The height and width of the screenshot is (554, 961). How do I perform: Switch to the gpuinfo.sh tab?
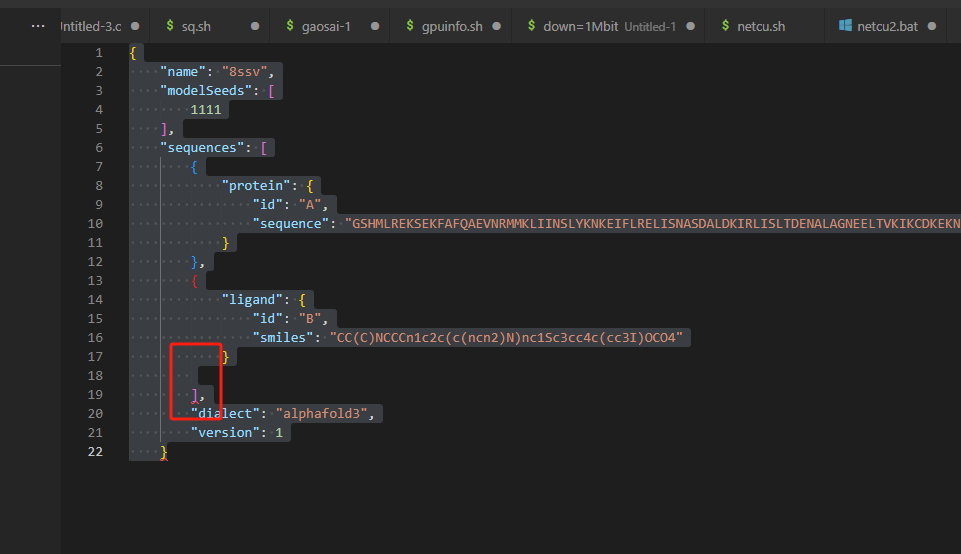pos(450,26)
